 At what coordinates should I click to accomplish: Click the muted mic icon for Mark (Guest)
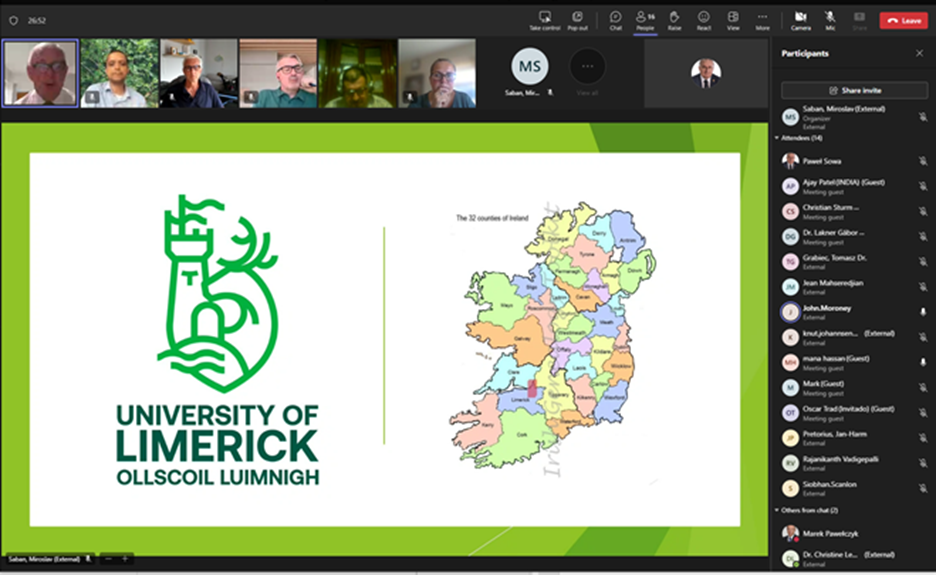pos(923,388)
